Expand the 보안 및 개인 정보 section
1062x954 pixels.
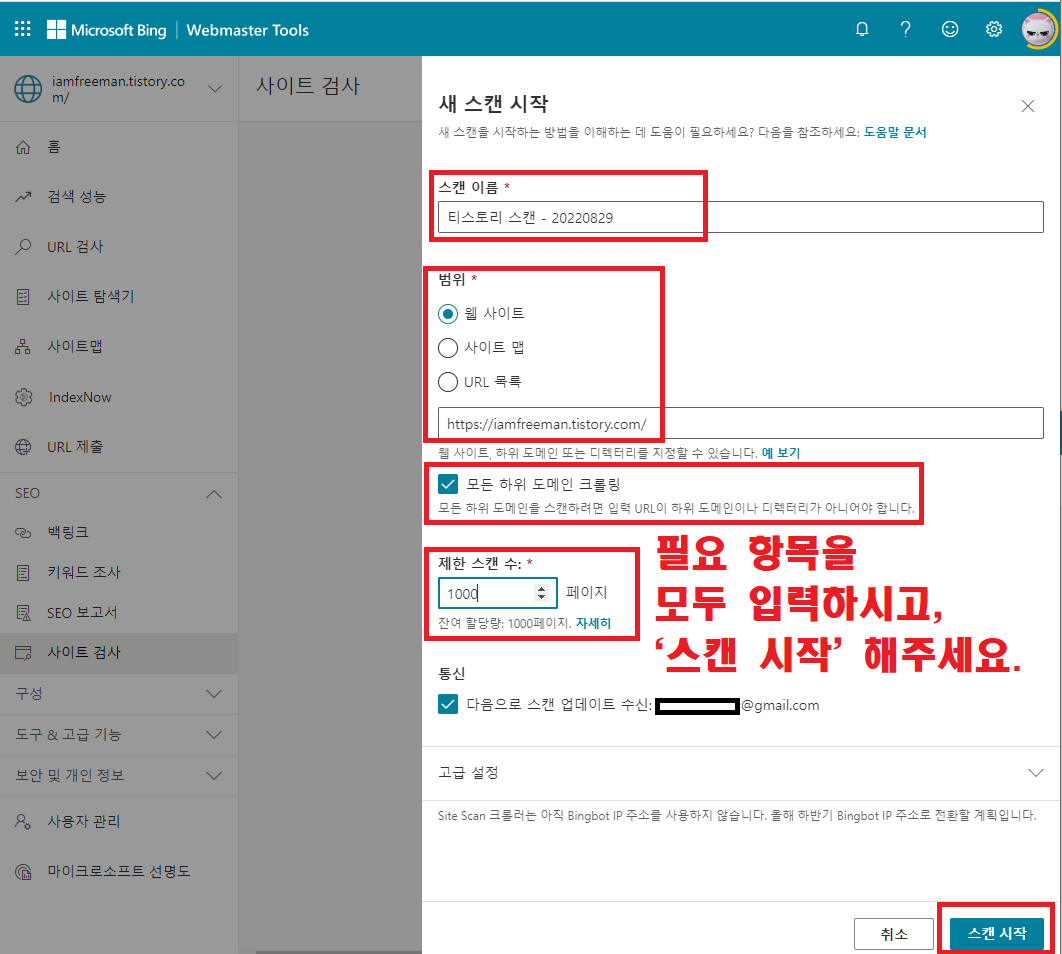pyautogui.click(x=214, y=775)
